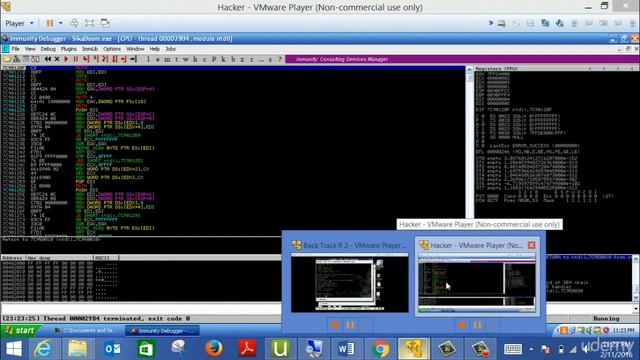640x360 pixels.
Task: Click the X (close program) debugger toolbar icon
Action: click(57, 59)
